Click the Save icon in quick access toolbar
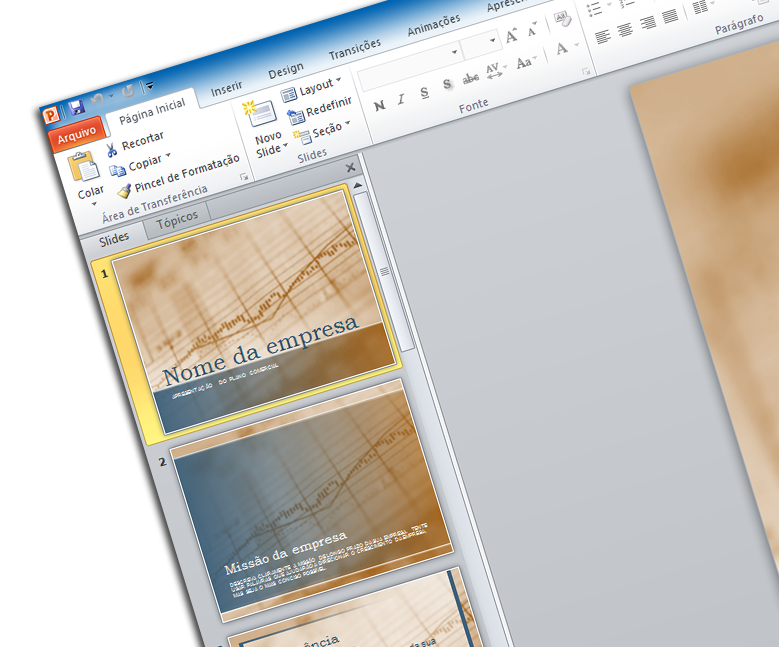 pyautogui.click(x=76, y=106)
